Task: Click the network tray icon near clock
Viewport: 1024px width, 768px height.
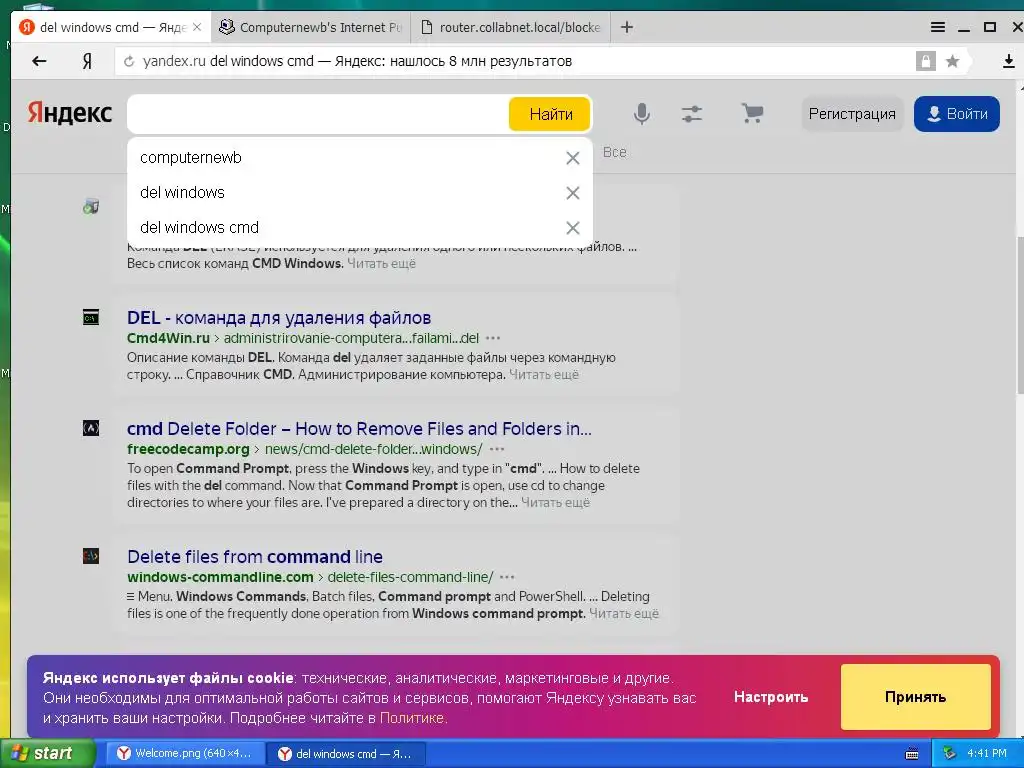Action: (950, 754)
